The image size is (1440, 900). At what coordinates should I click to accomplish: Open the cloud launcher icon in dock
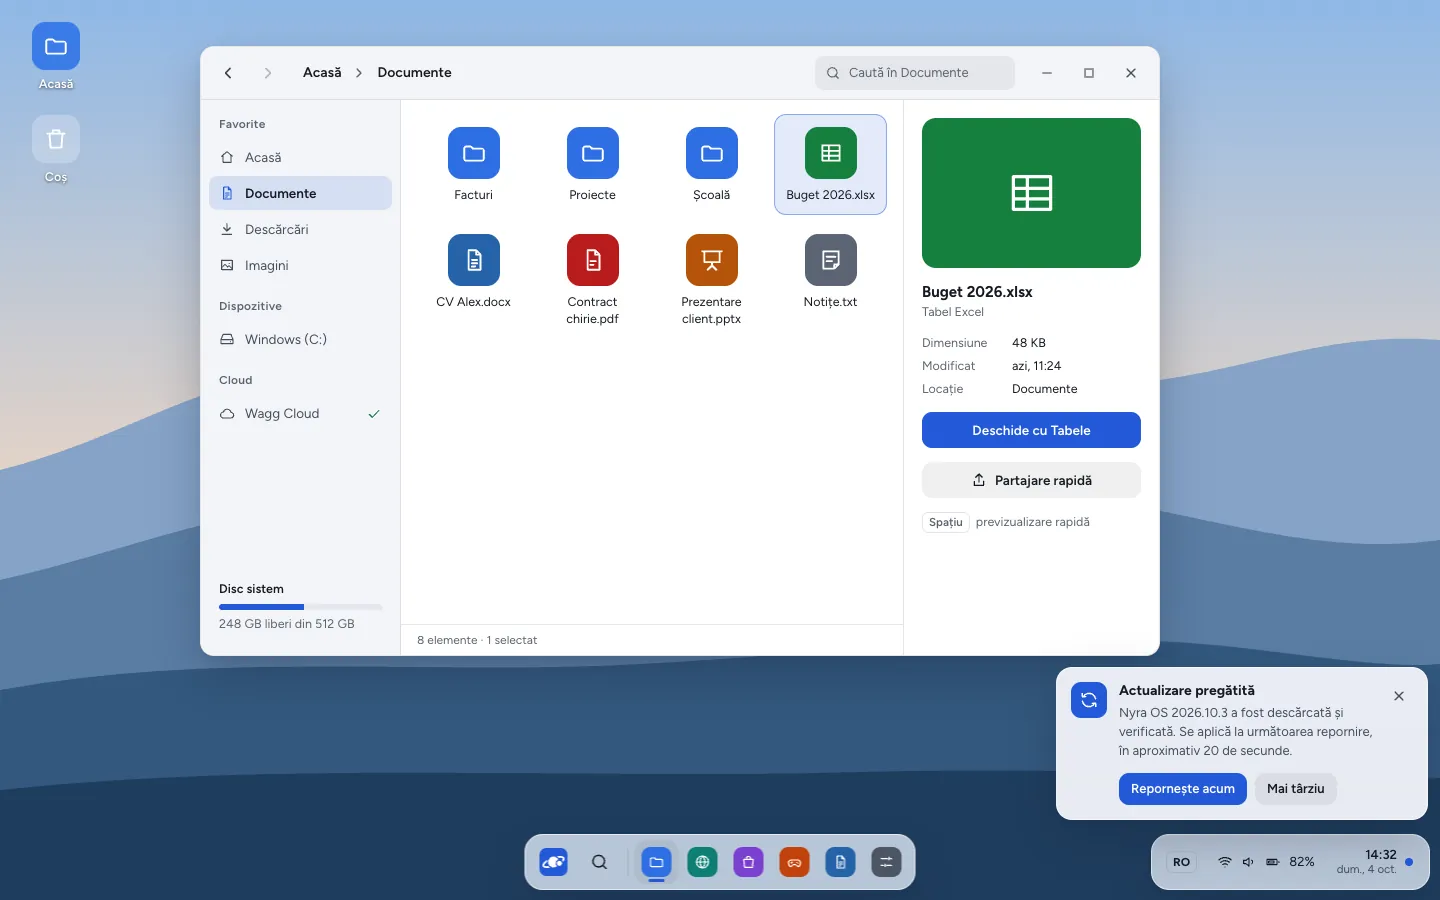554,862
